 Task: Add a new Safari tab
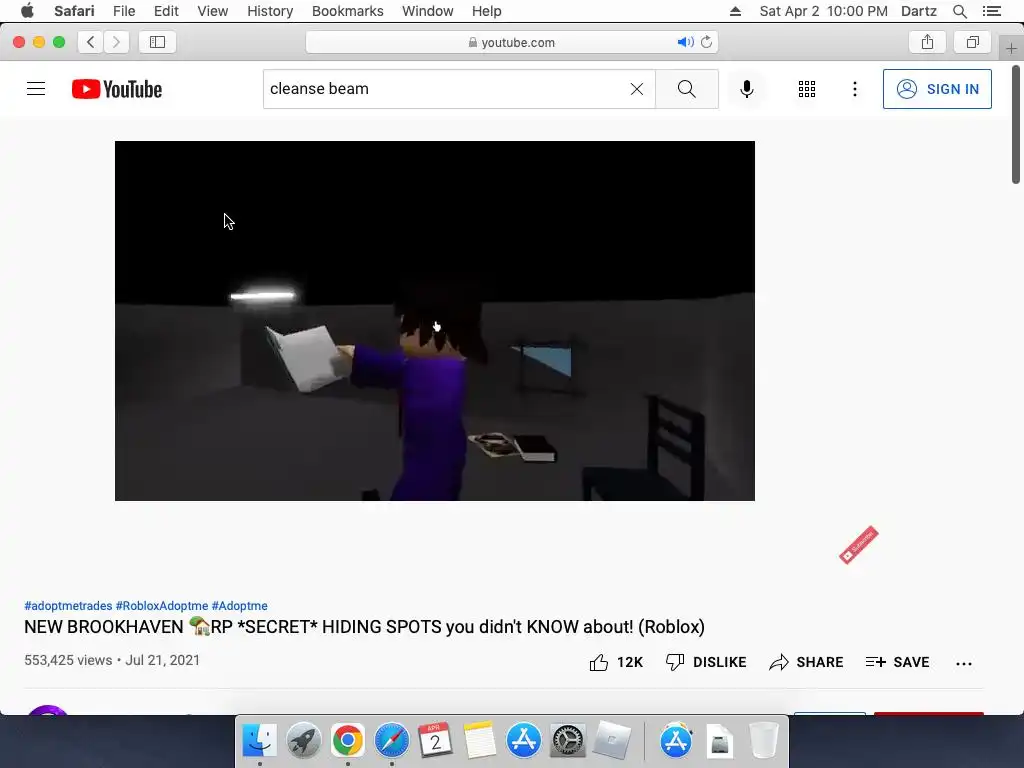pos(1011,48)
